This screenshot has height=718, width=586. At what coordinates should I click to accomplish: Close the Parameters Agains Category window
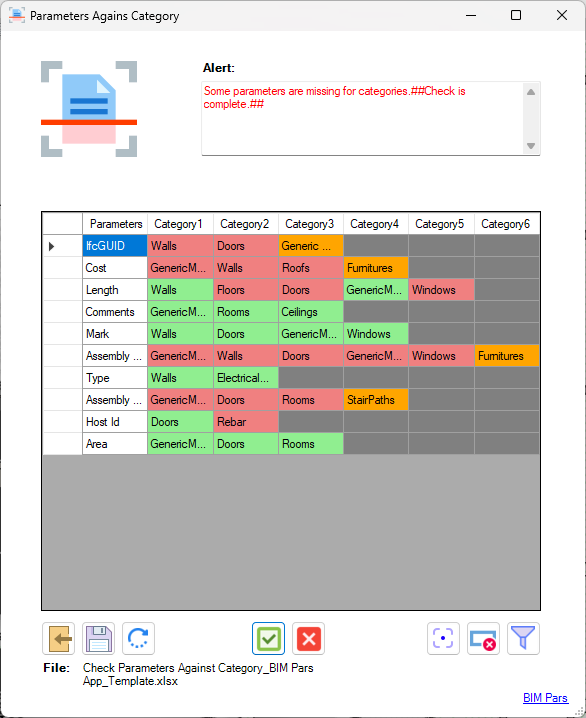562,15
